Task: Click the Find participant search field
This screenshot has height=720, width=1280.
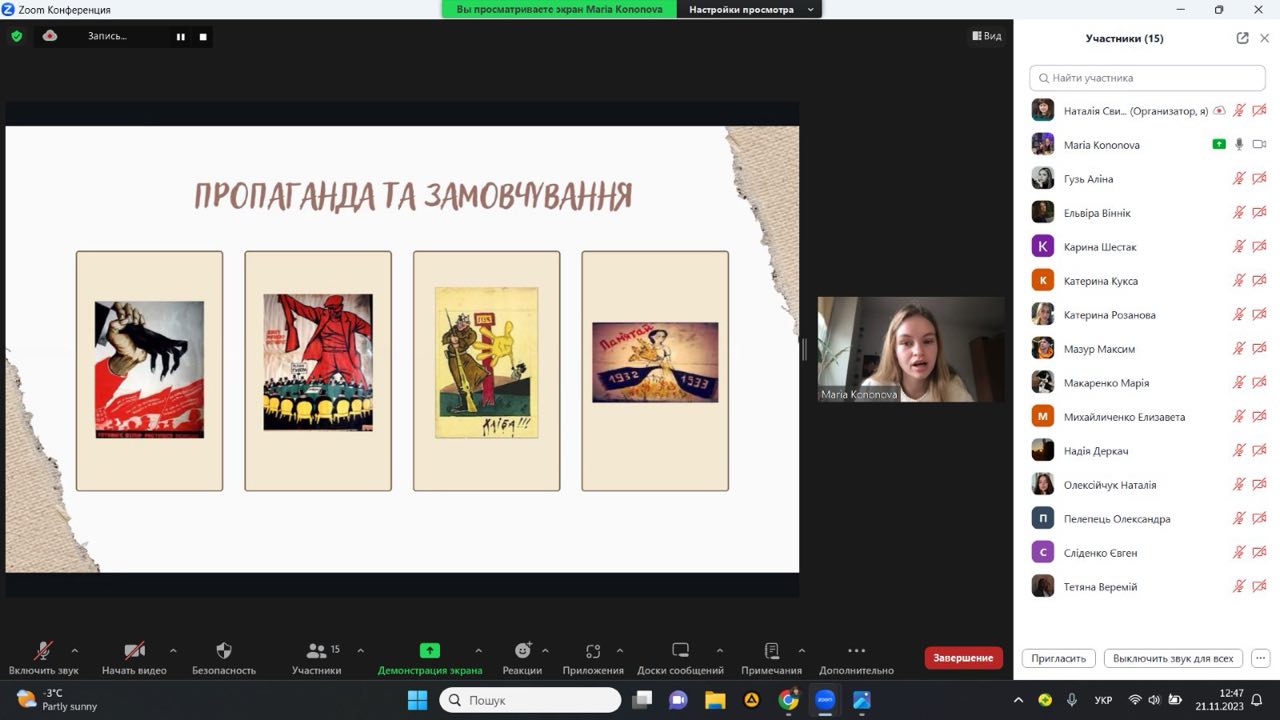Action: coord(1148,77)
